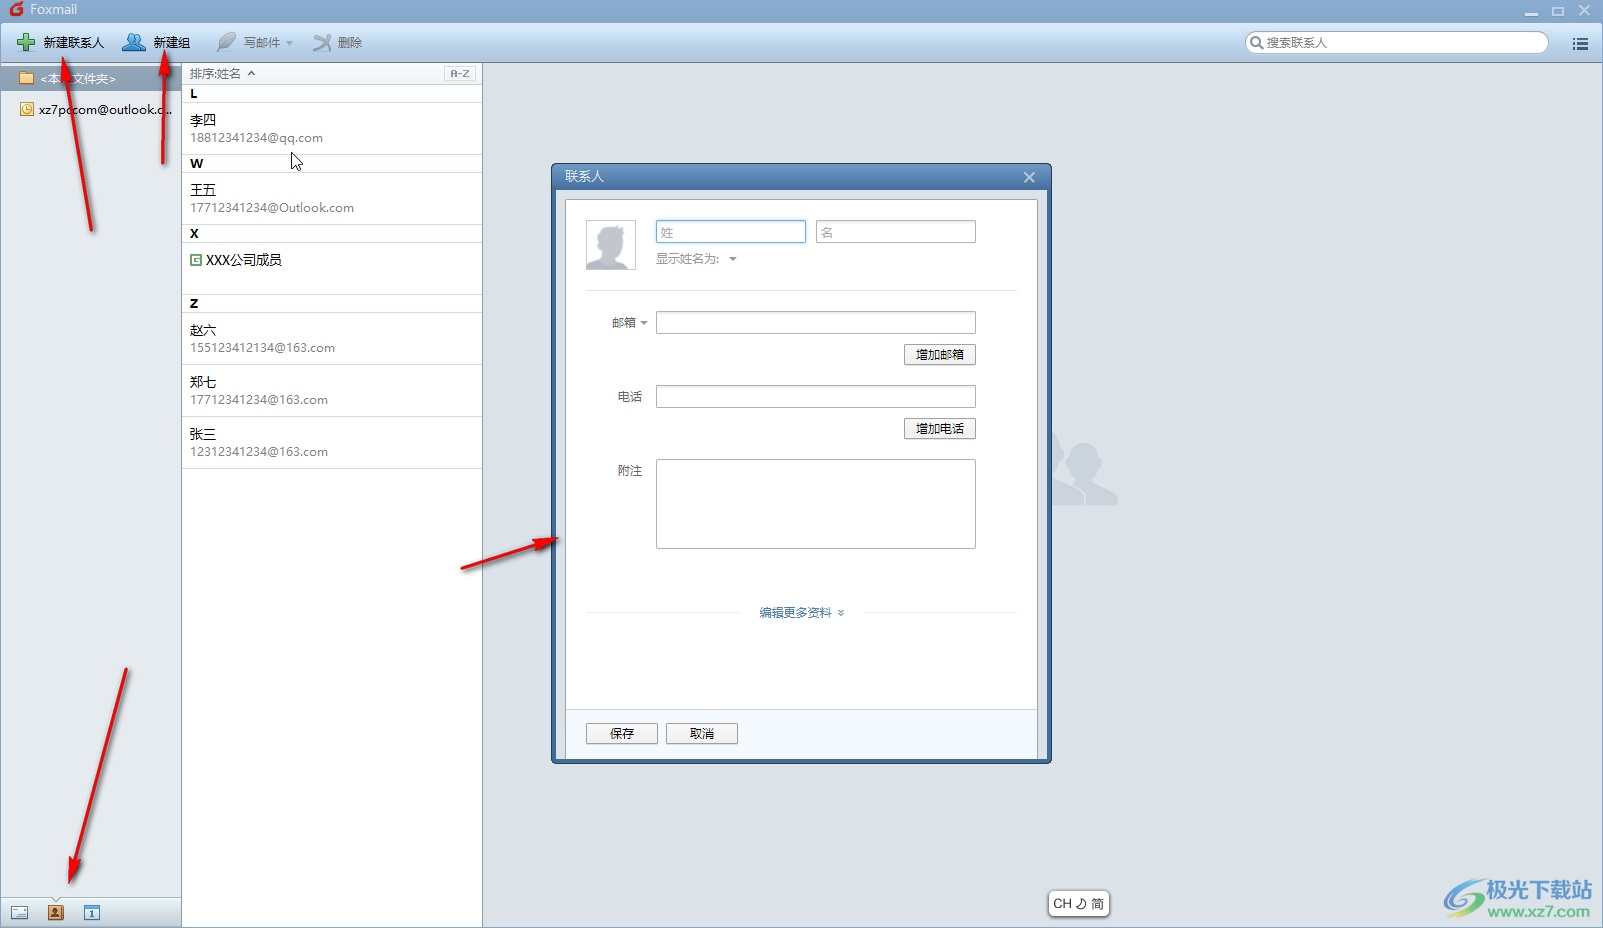Open the 显示姓名为 dropdown

coord(733,259)
